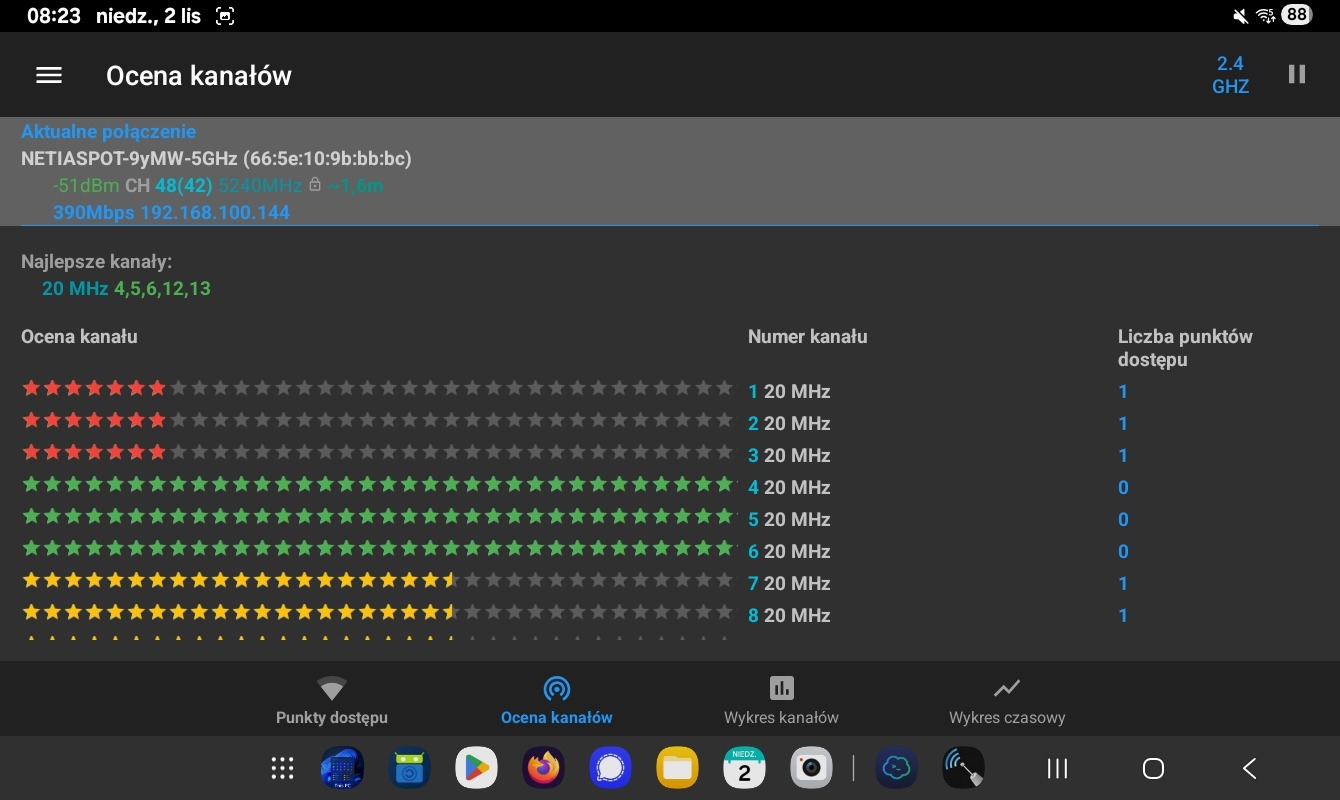Switch to Punkty dostępu tab

pos(332,700)
